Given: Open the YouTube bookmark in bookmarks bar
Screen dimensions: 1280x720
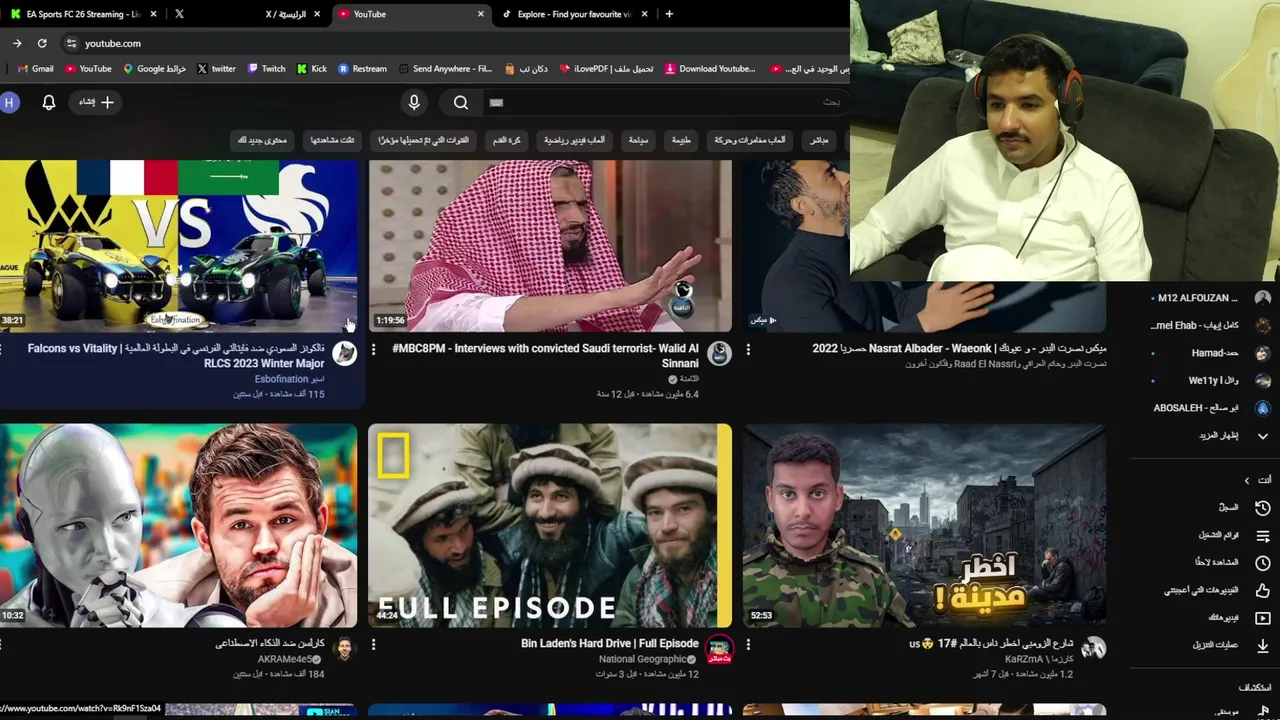Looking at the screenshot, I should point(88,69).
